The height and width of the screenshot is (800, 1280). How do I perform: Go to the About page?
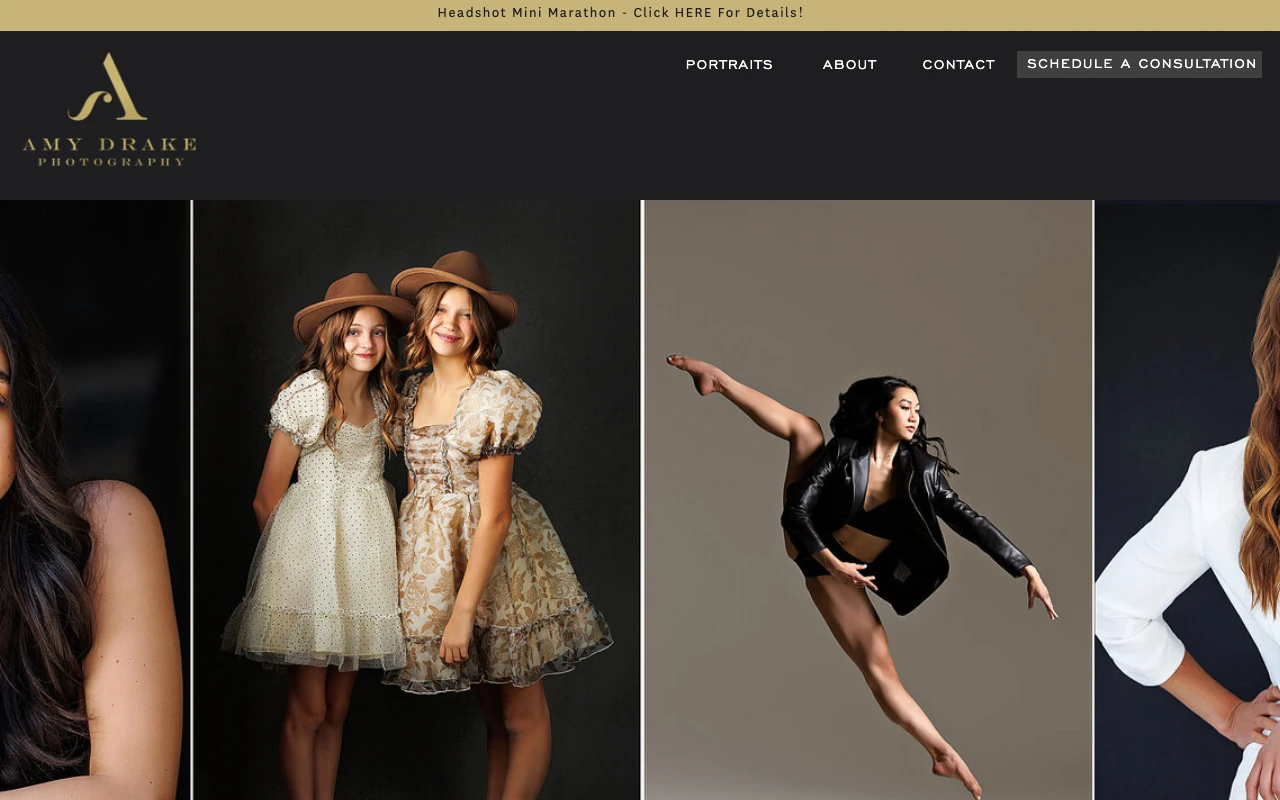pyautogui.click(x=849, y=65)
